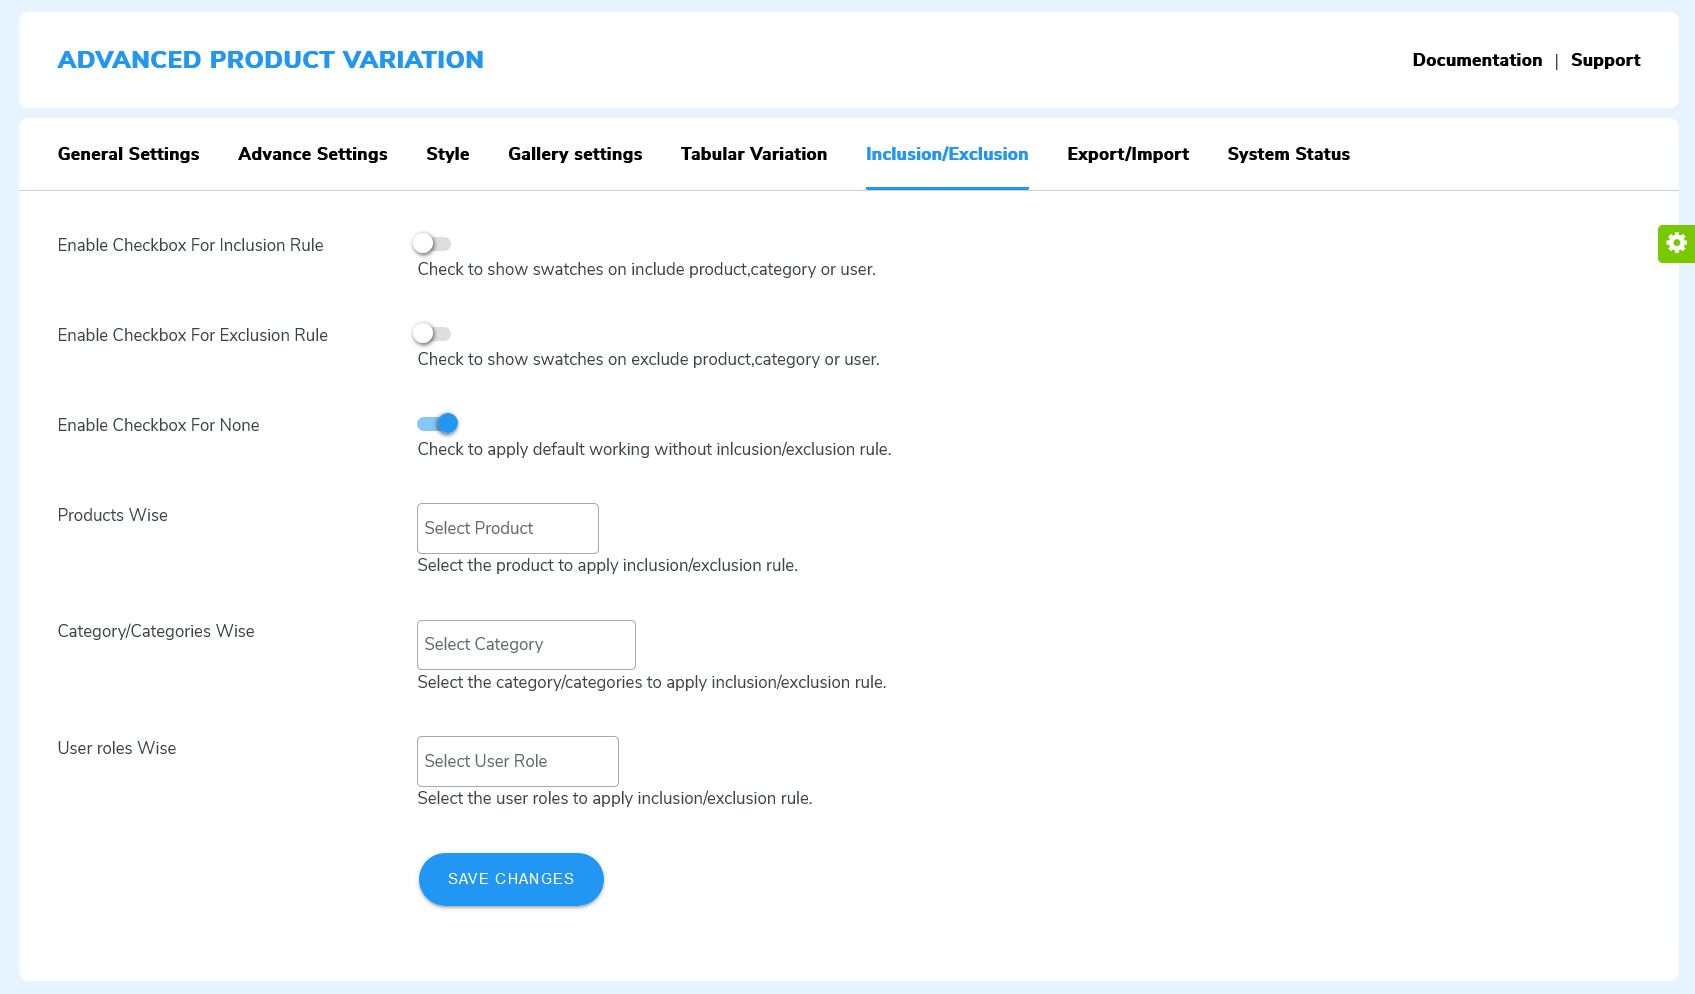This screenshot has height=994, width=1695.
Task: Click 'Select the product to apply' help text
Action: (x=608, y=565)
